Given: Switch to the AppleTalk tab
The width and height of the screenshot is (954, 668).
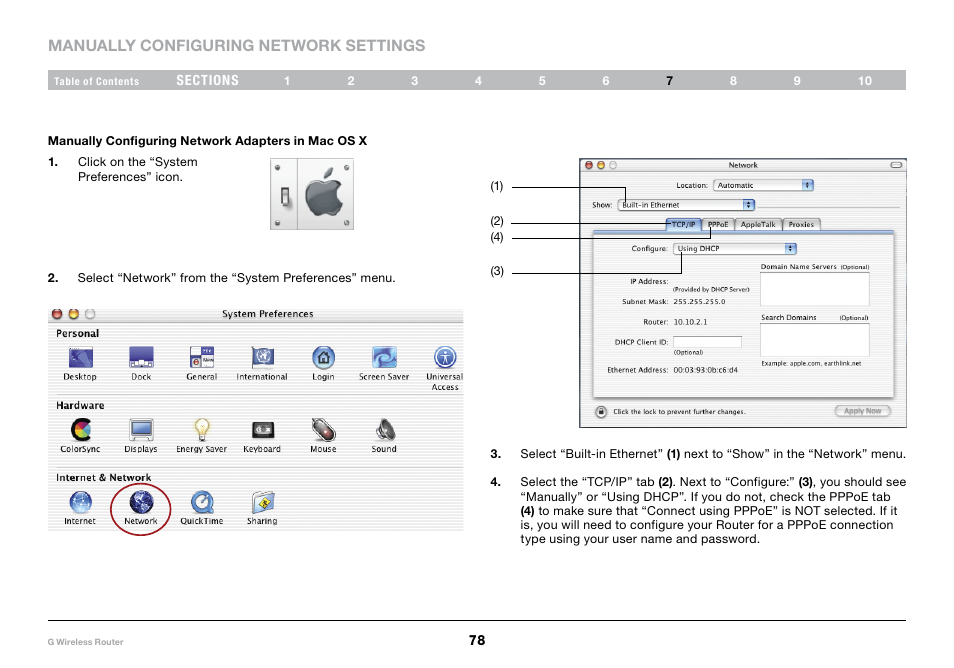Looking at the screenshot, I should (x=758, y=224).
